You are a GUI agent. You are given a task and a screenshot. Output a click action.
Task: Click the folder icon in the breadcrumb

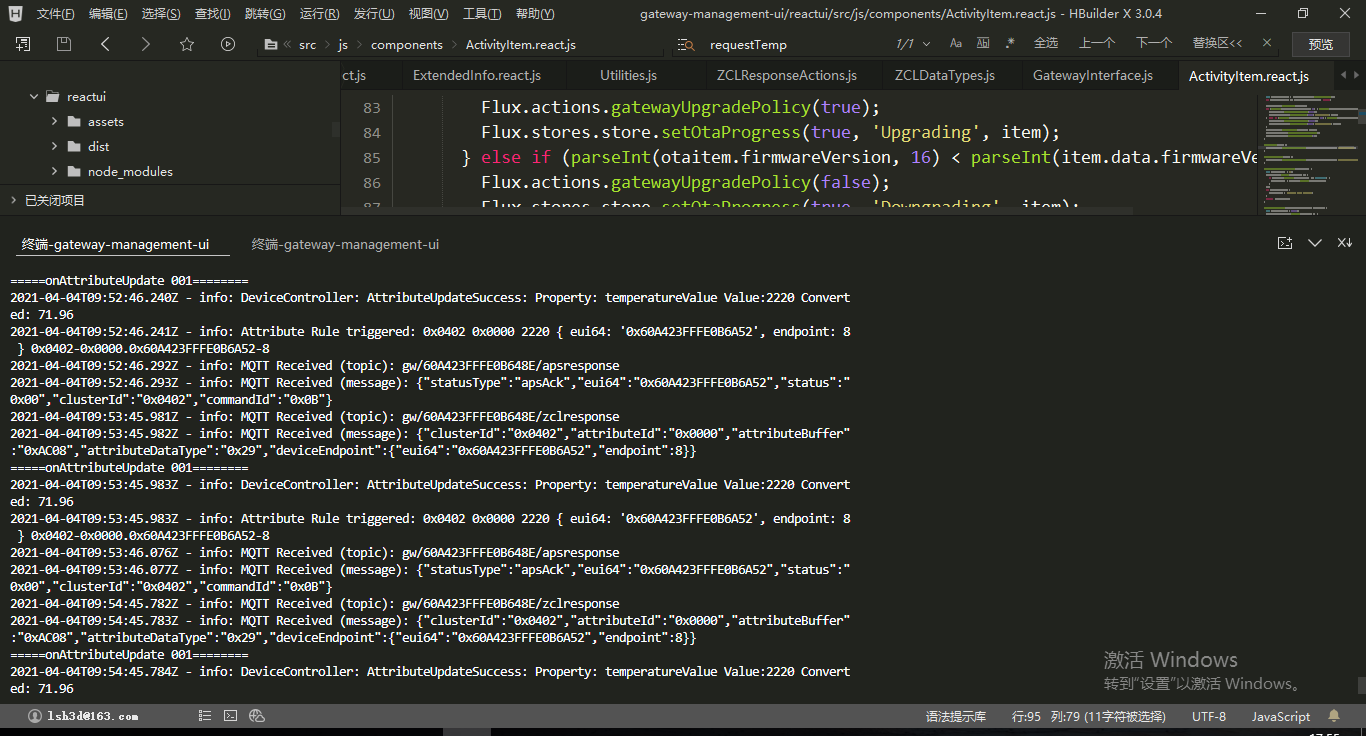click(270, 44)
